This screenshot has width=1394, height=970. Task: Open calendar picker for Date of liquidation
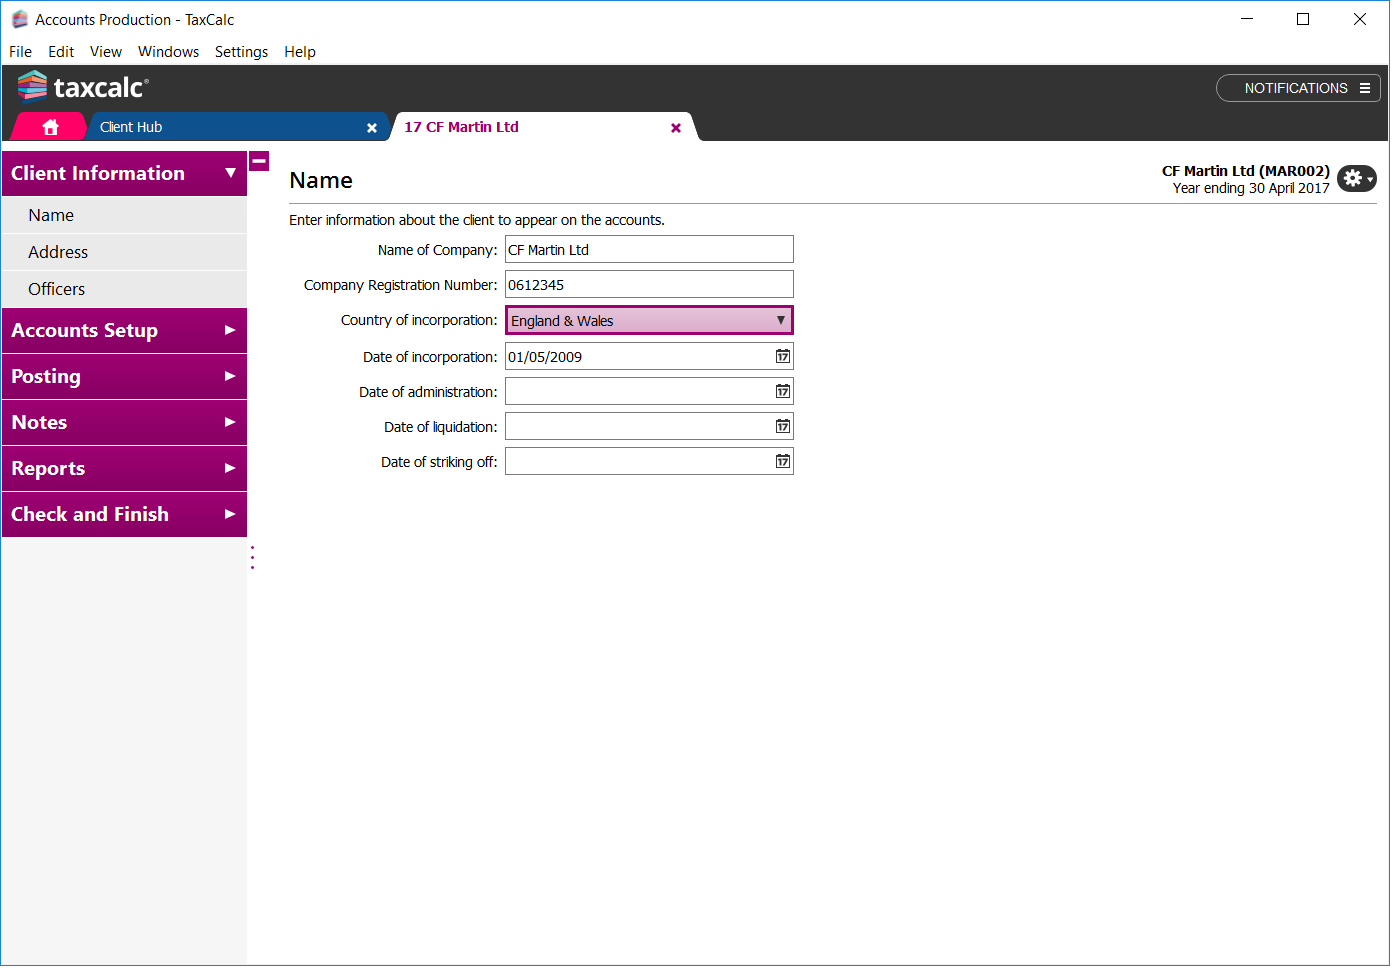click(782, 427)
